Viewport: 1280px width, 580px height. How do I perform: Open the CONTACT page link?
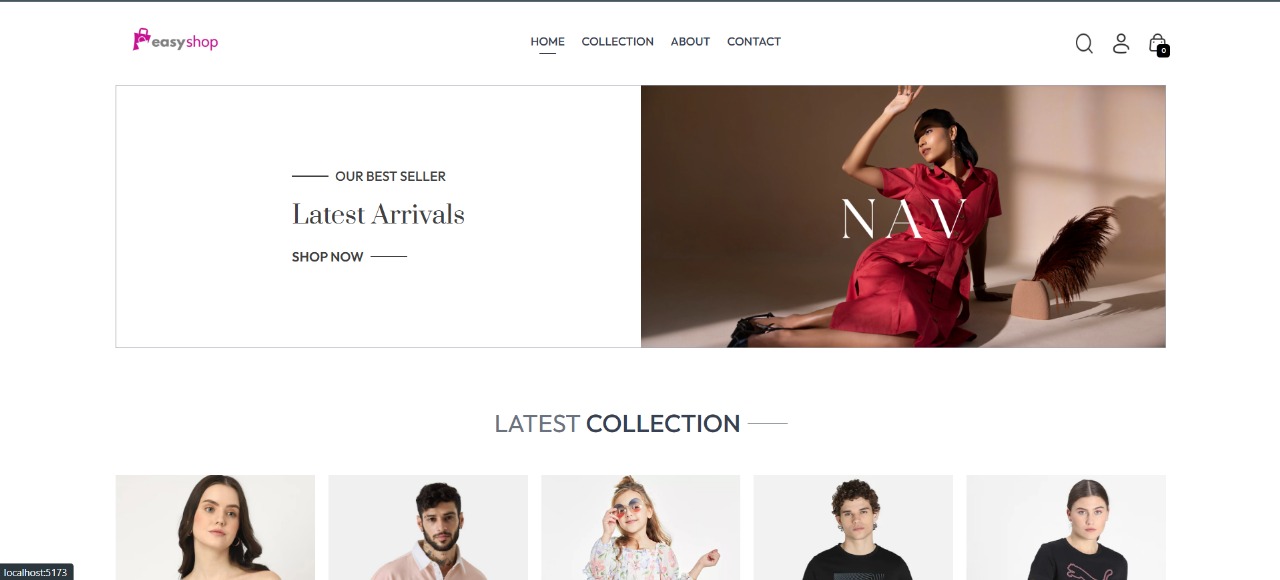pyautogui.click(x=754, y=41)
